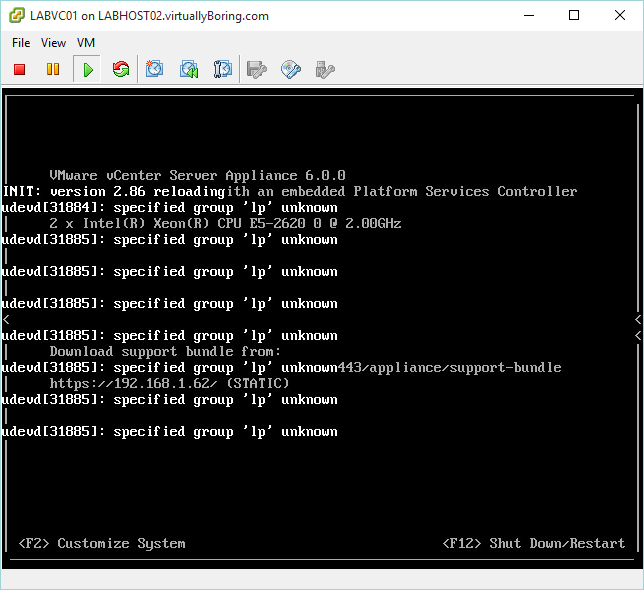The image size is (644, 590).
Task: Click the vSphere console window title icon
Action: 17,16
